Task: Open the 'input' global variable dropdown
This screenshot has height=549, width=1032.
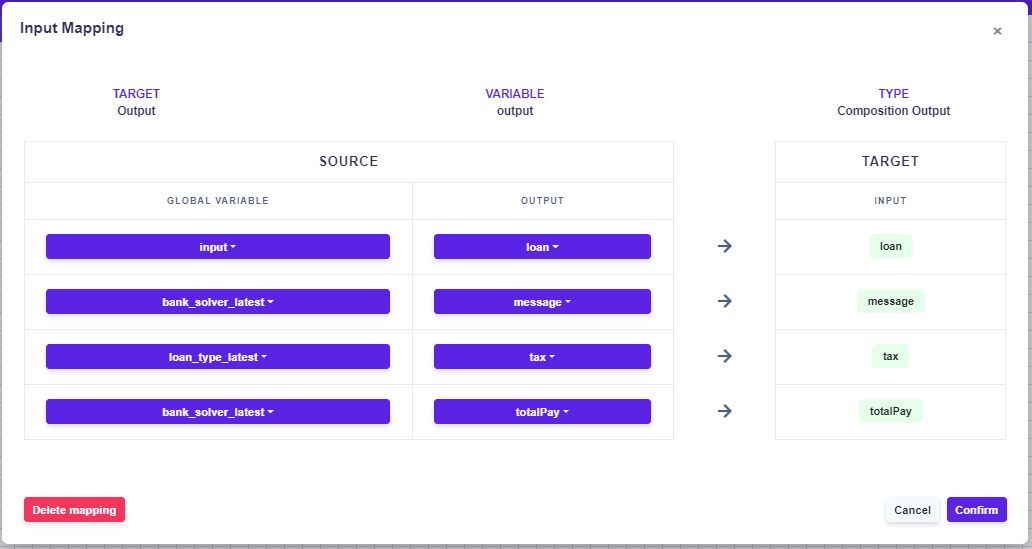Action: tap(217, 247)
